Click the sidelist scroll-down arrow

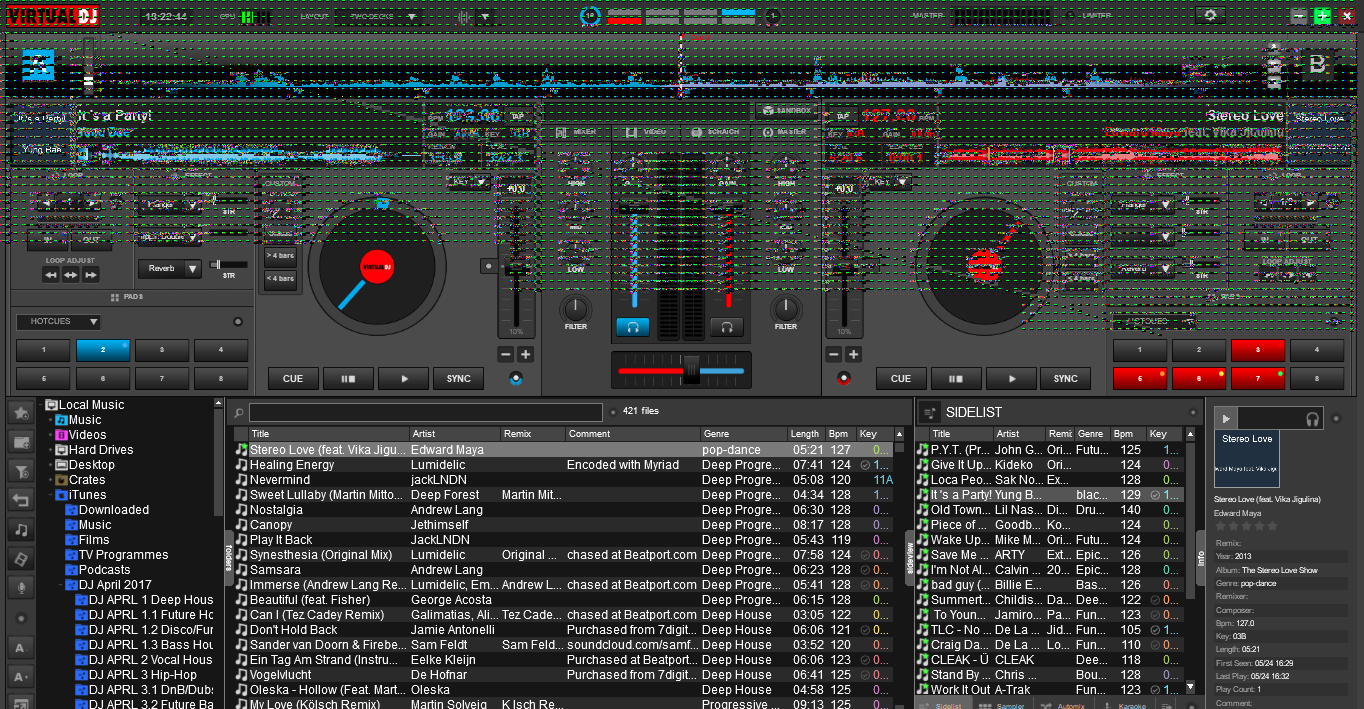(1190, 688)
